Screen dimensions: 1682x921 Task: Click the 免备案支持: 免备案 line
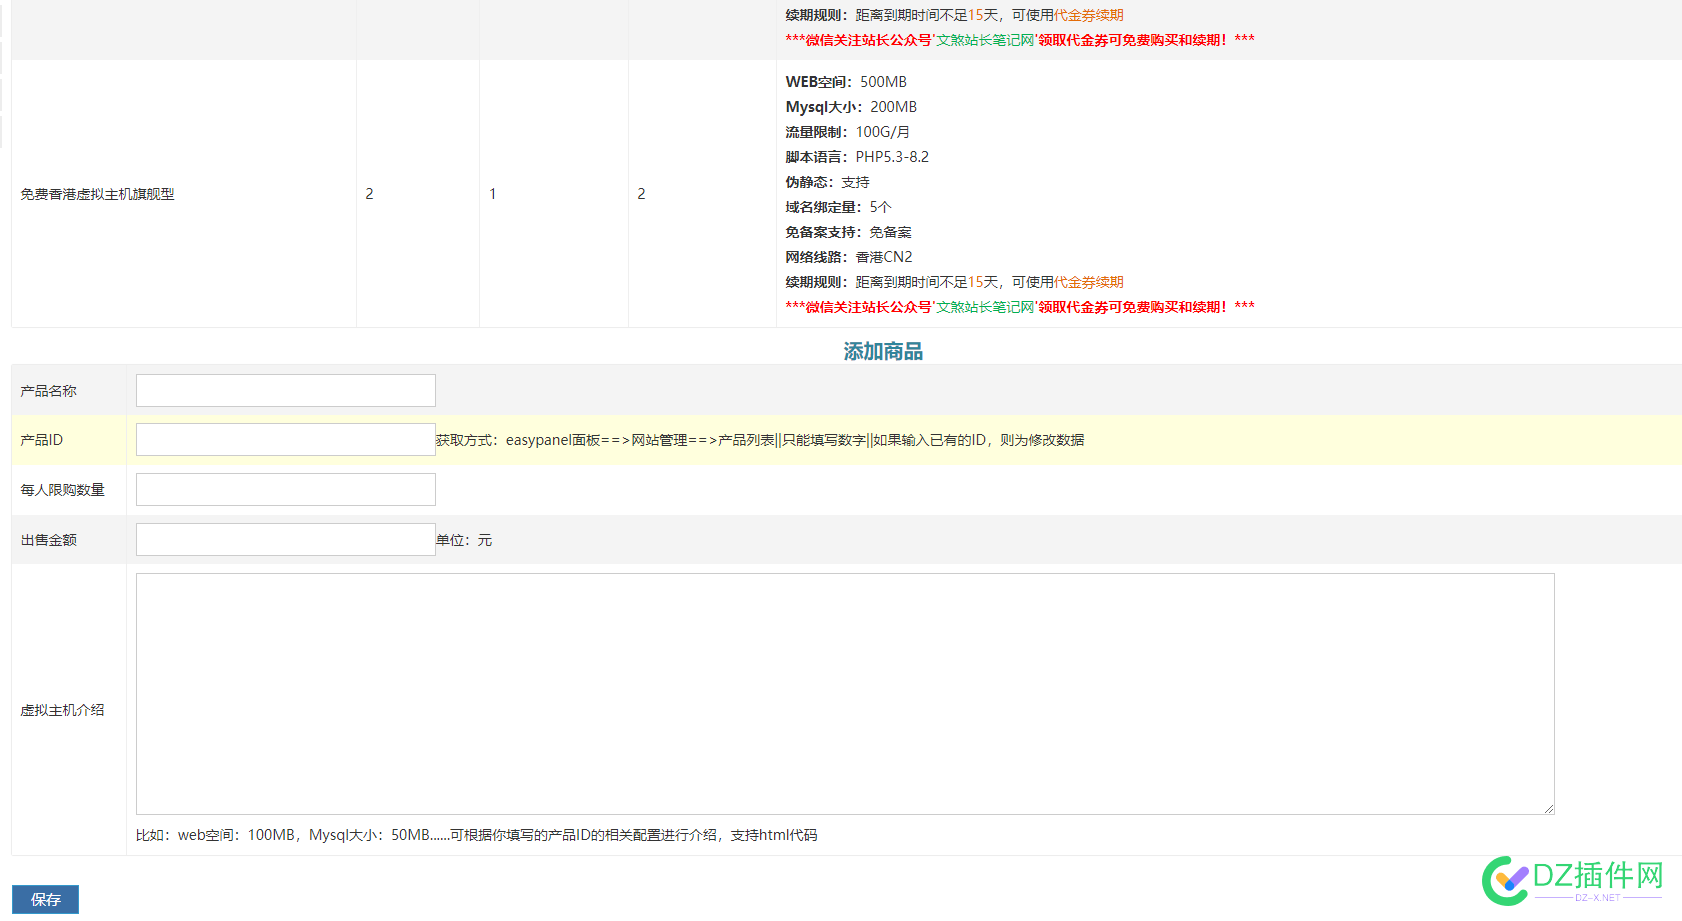848,232
